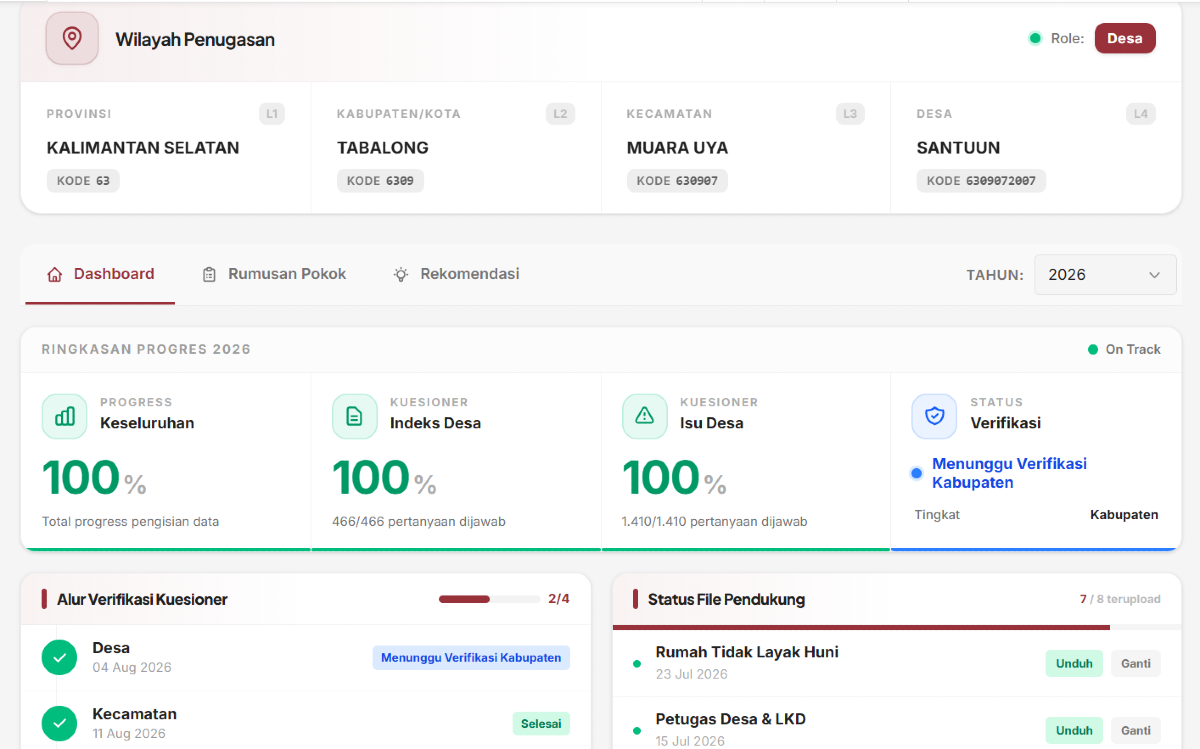Click the green status dot beside Role

coord(1035,39)
